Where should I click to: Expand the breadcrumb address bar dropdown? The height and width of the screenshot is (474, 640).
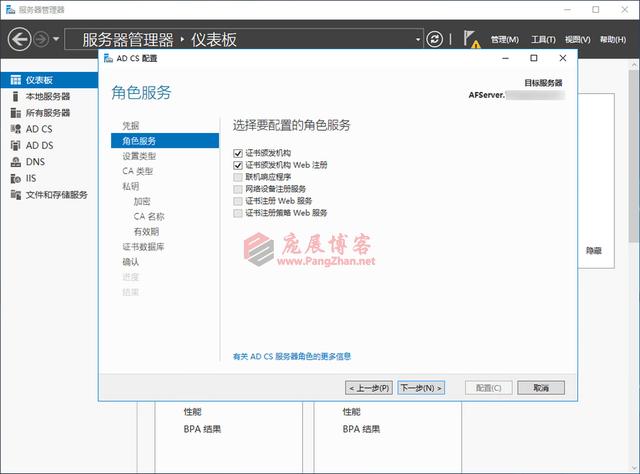[x=418, y=40]
